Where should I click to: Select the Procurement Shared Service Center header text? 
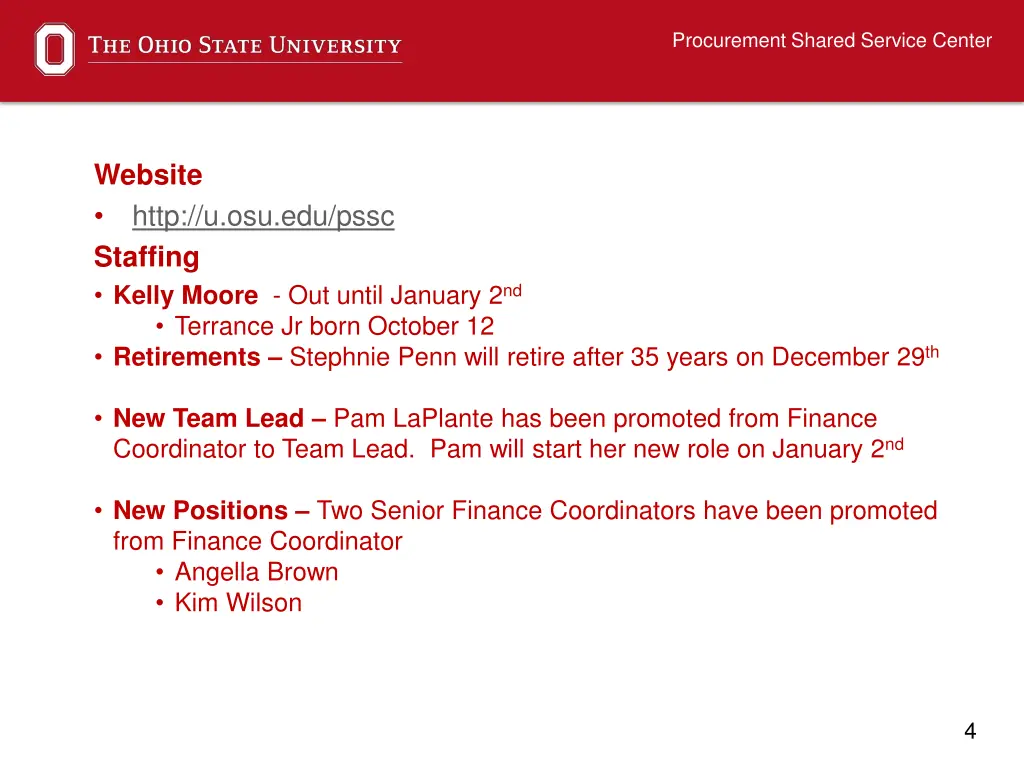pos(832,40)
